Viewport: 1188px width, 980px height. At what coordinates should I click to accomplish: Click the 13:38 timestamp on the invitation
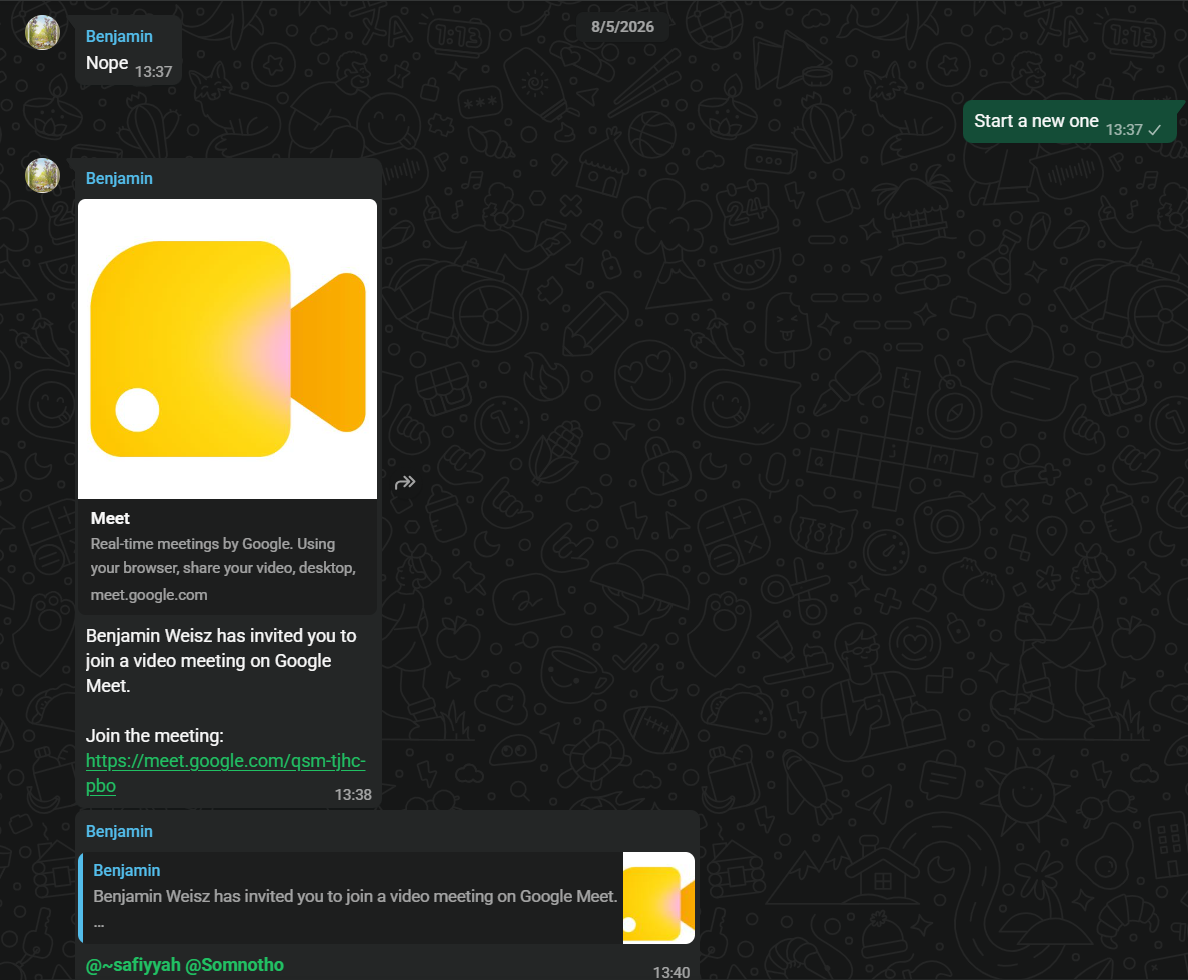click(x=353, y=794)
